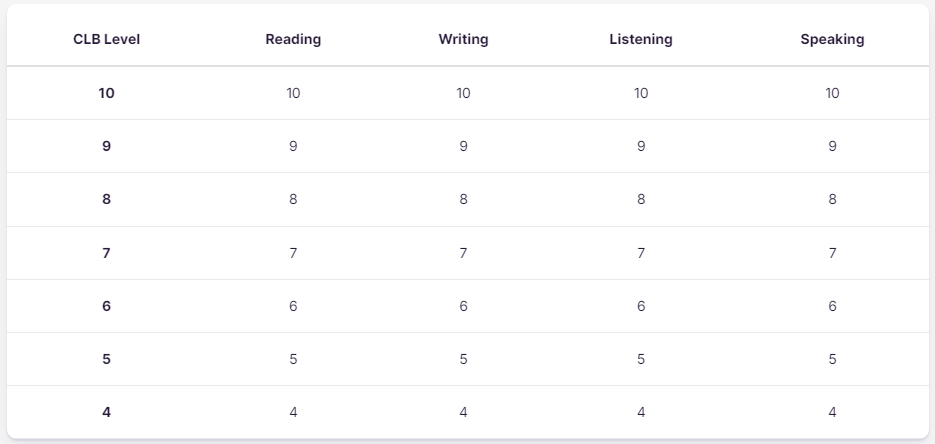The width and height of the screenshot is (935, 444).
Task: Click the Speaking column header
Action: [832, 39]
